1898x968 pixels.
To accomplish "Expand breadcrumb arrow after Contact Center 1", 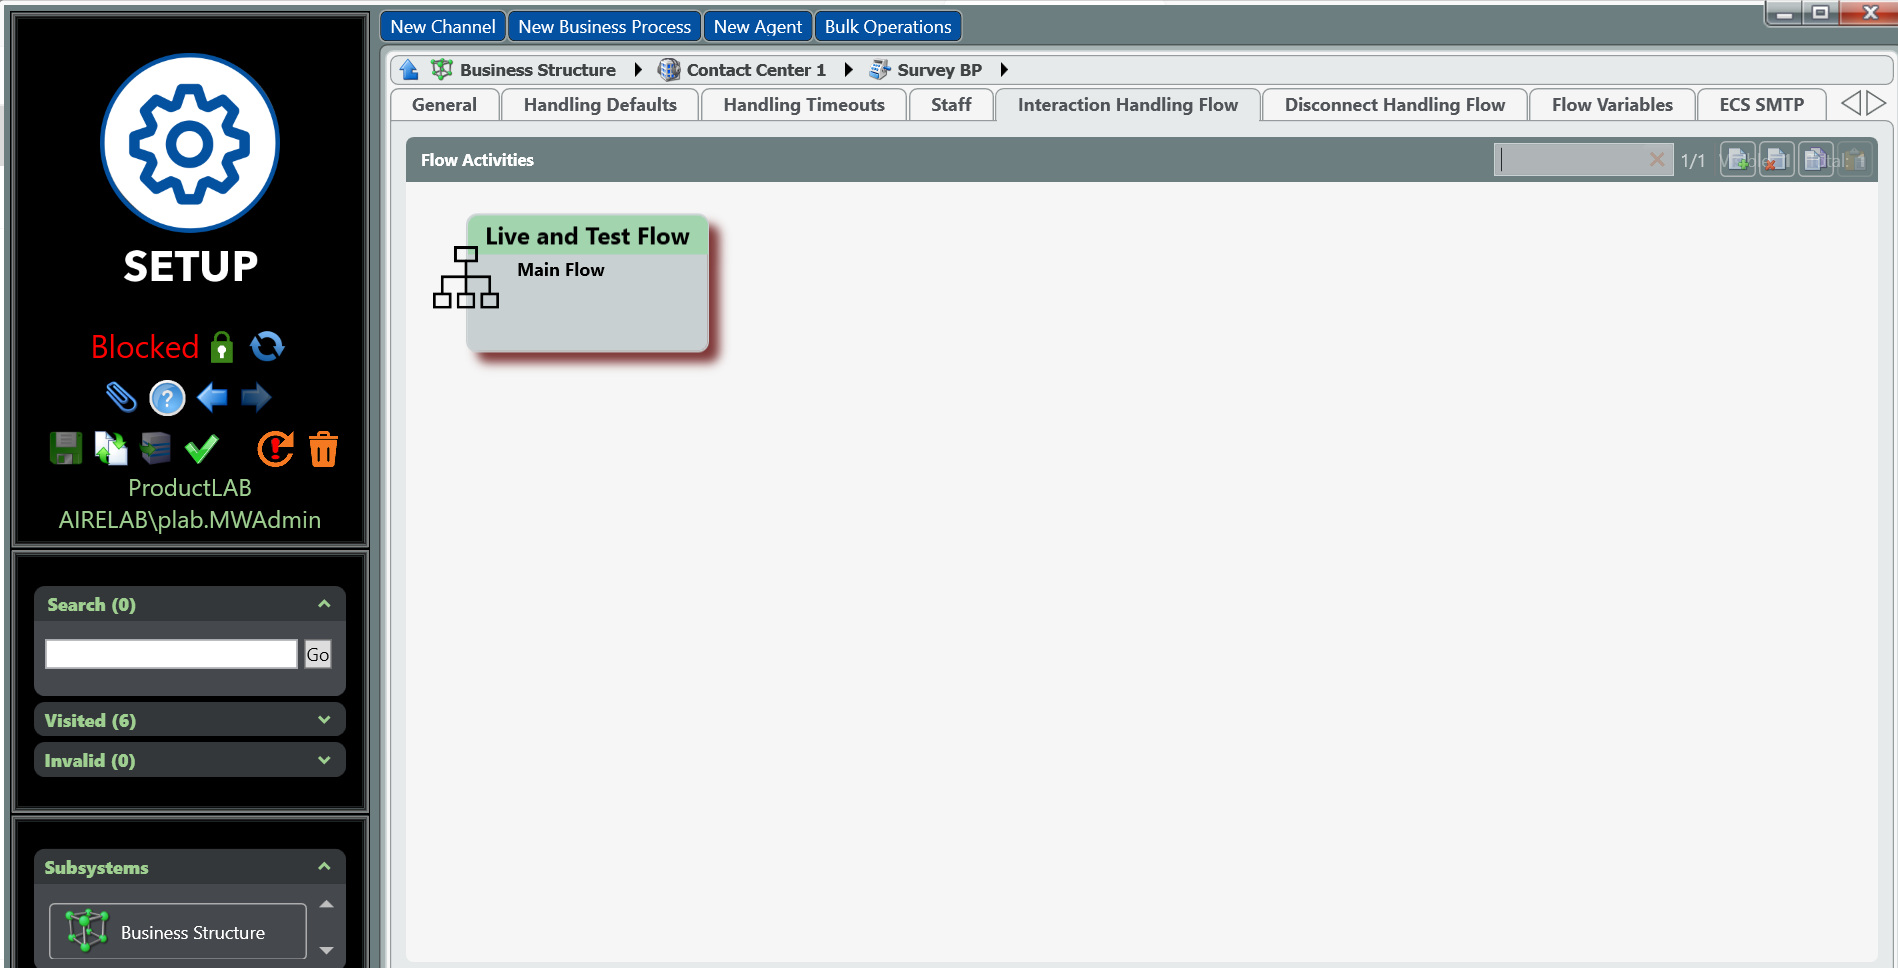I will pos(849,70).
